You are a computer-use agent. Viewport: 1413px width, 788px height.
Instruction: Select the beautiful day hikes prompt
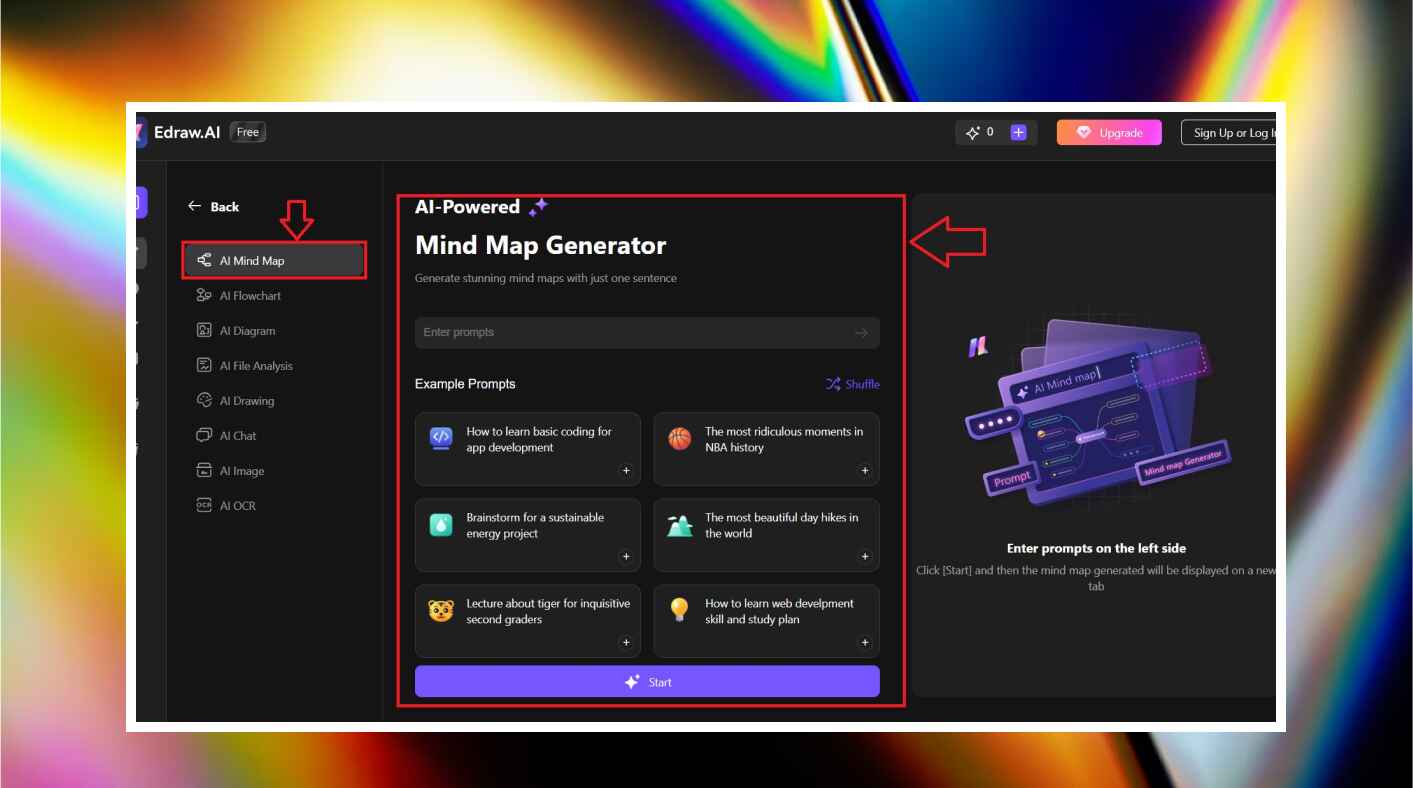pos(766,535)
